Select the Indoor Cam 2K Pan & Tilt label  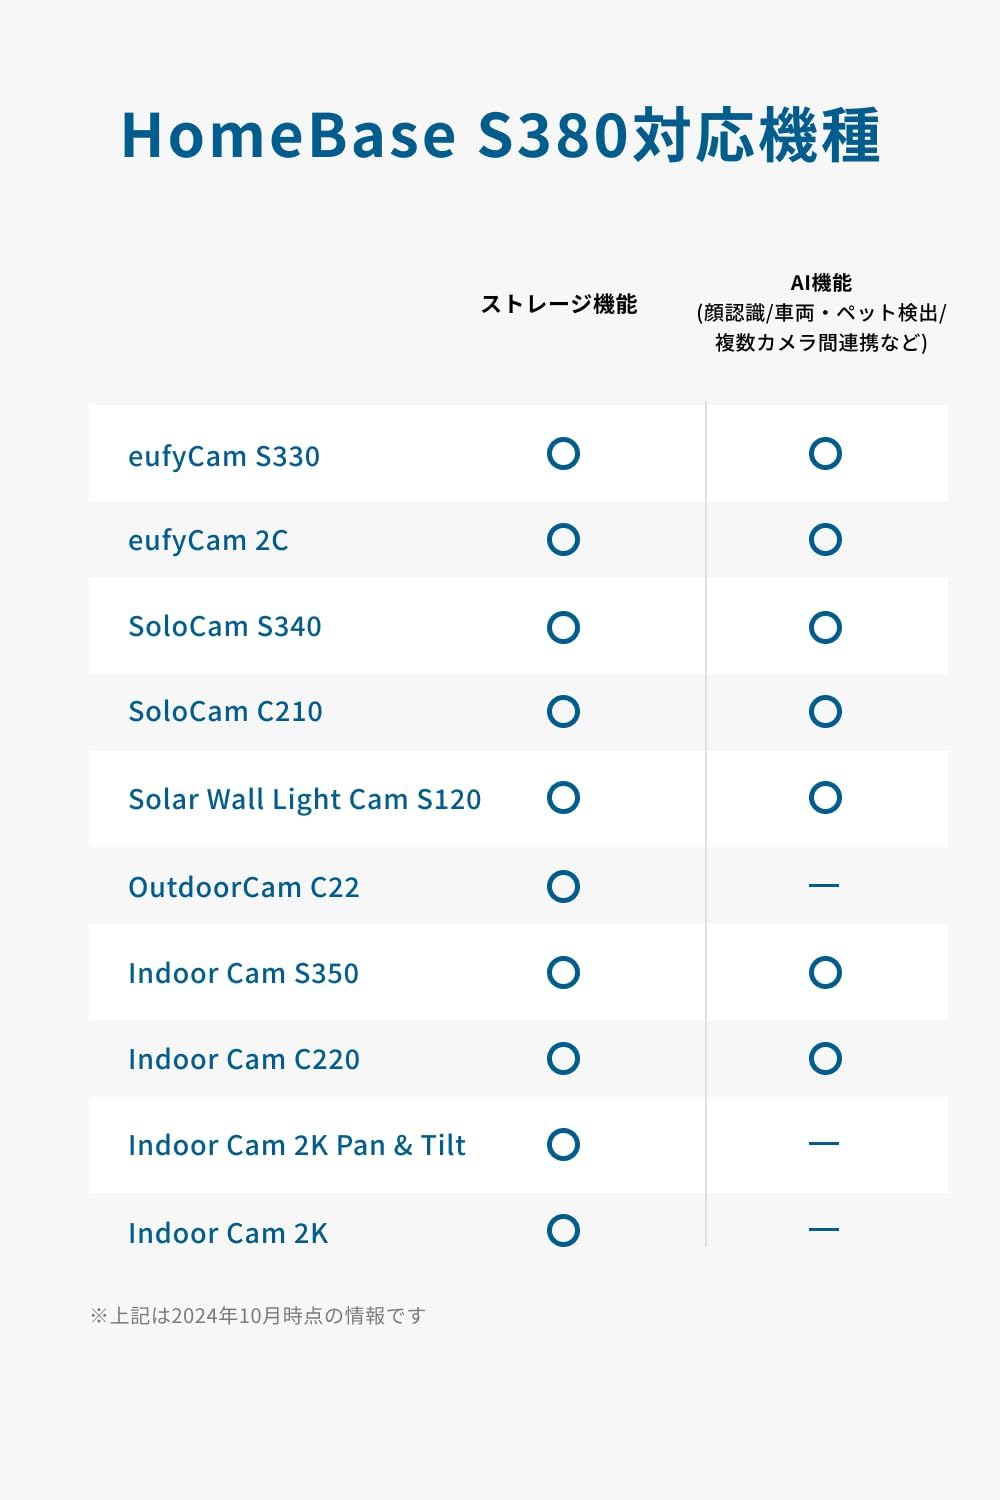pos(297,1145)
